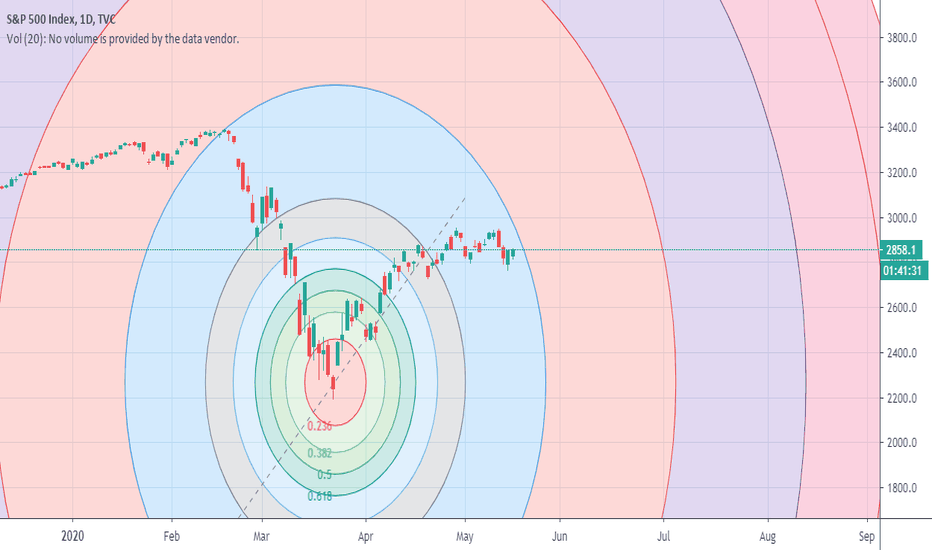Click the May label on time axis
Viewport: 932px width, 550px height.
[x=465, y=536]
